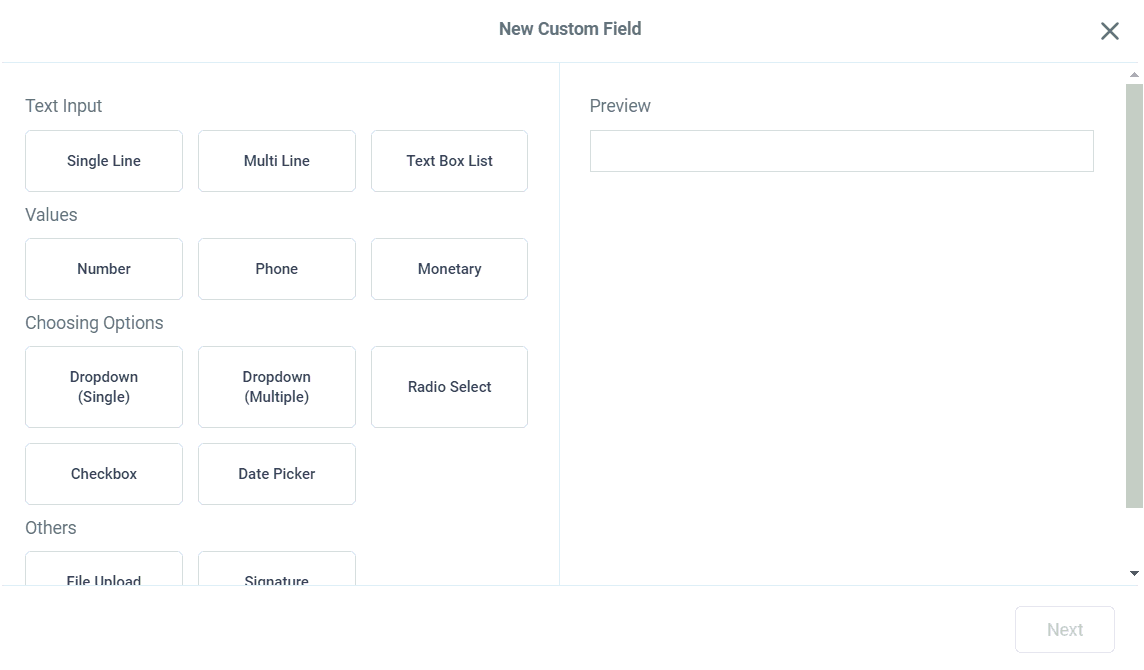Choose the Multi Line field type
Screen dimensions: 1144x670
[276, 160]
